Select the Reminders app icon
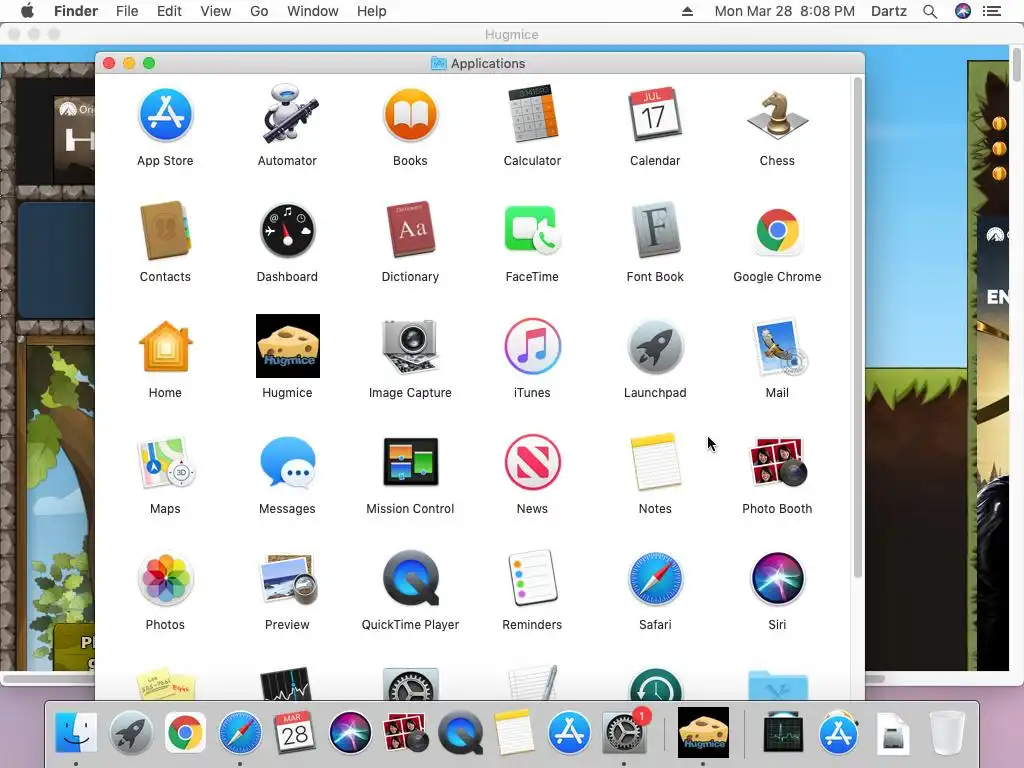The image size is (1024, 768). (532, 578)
